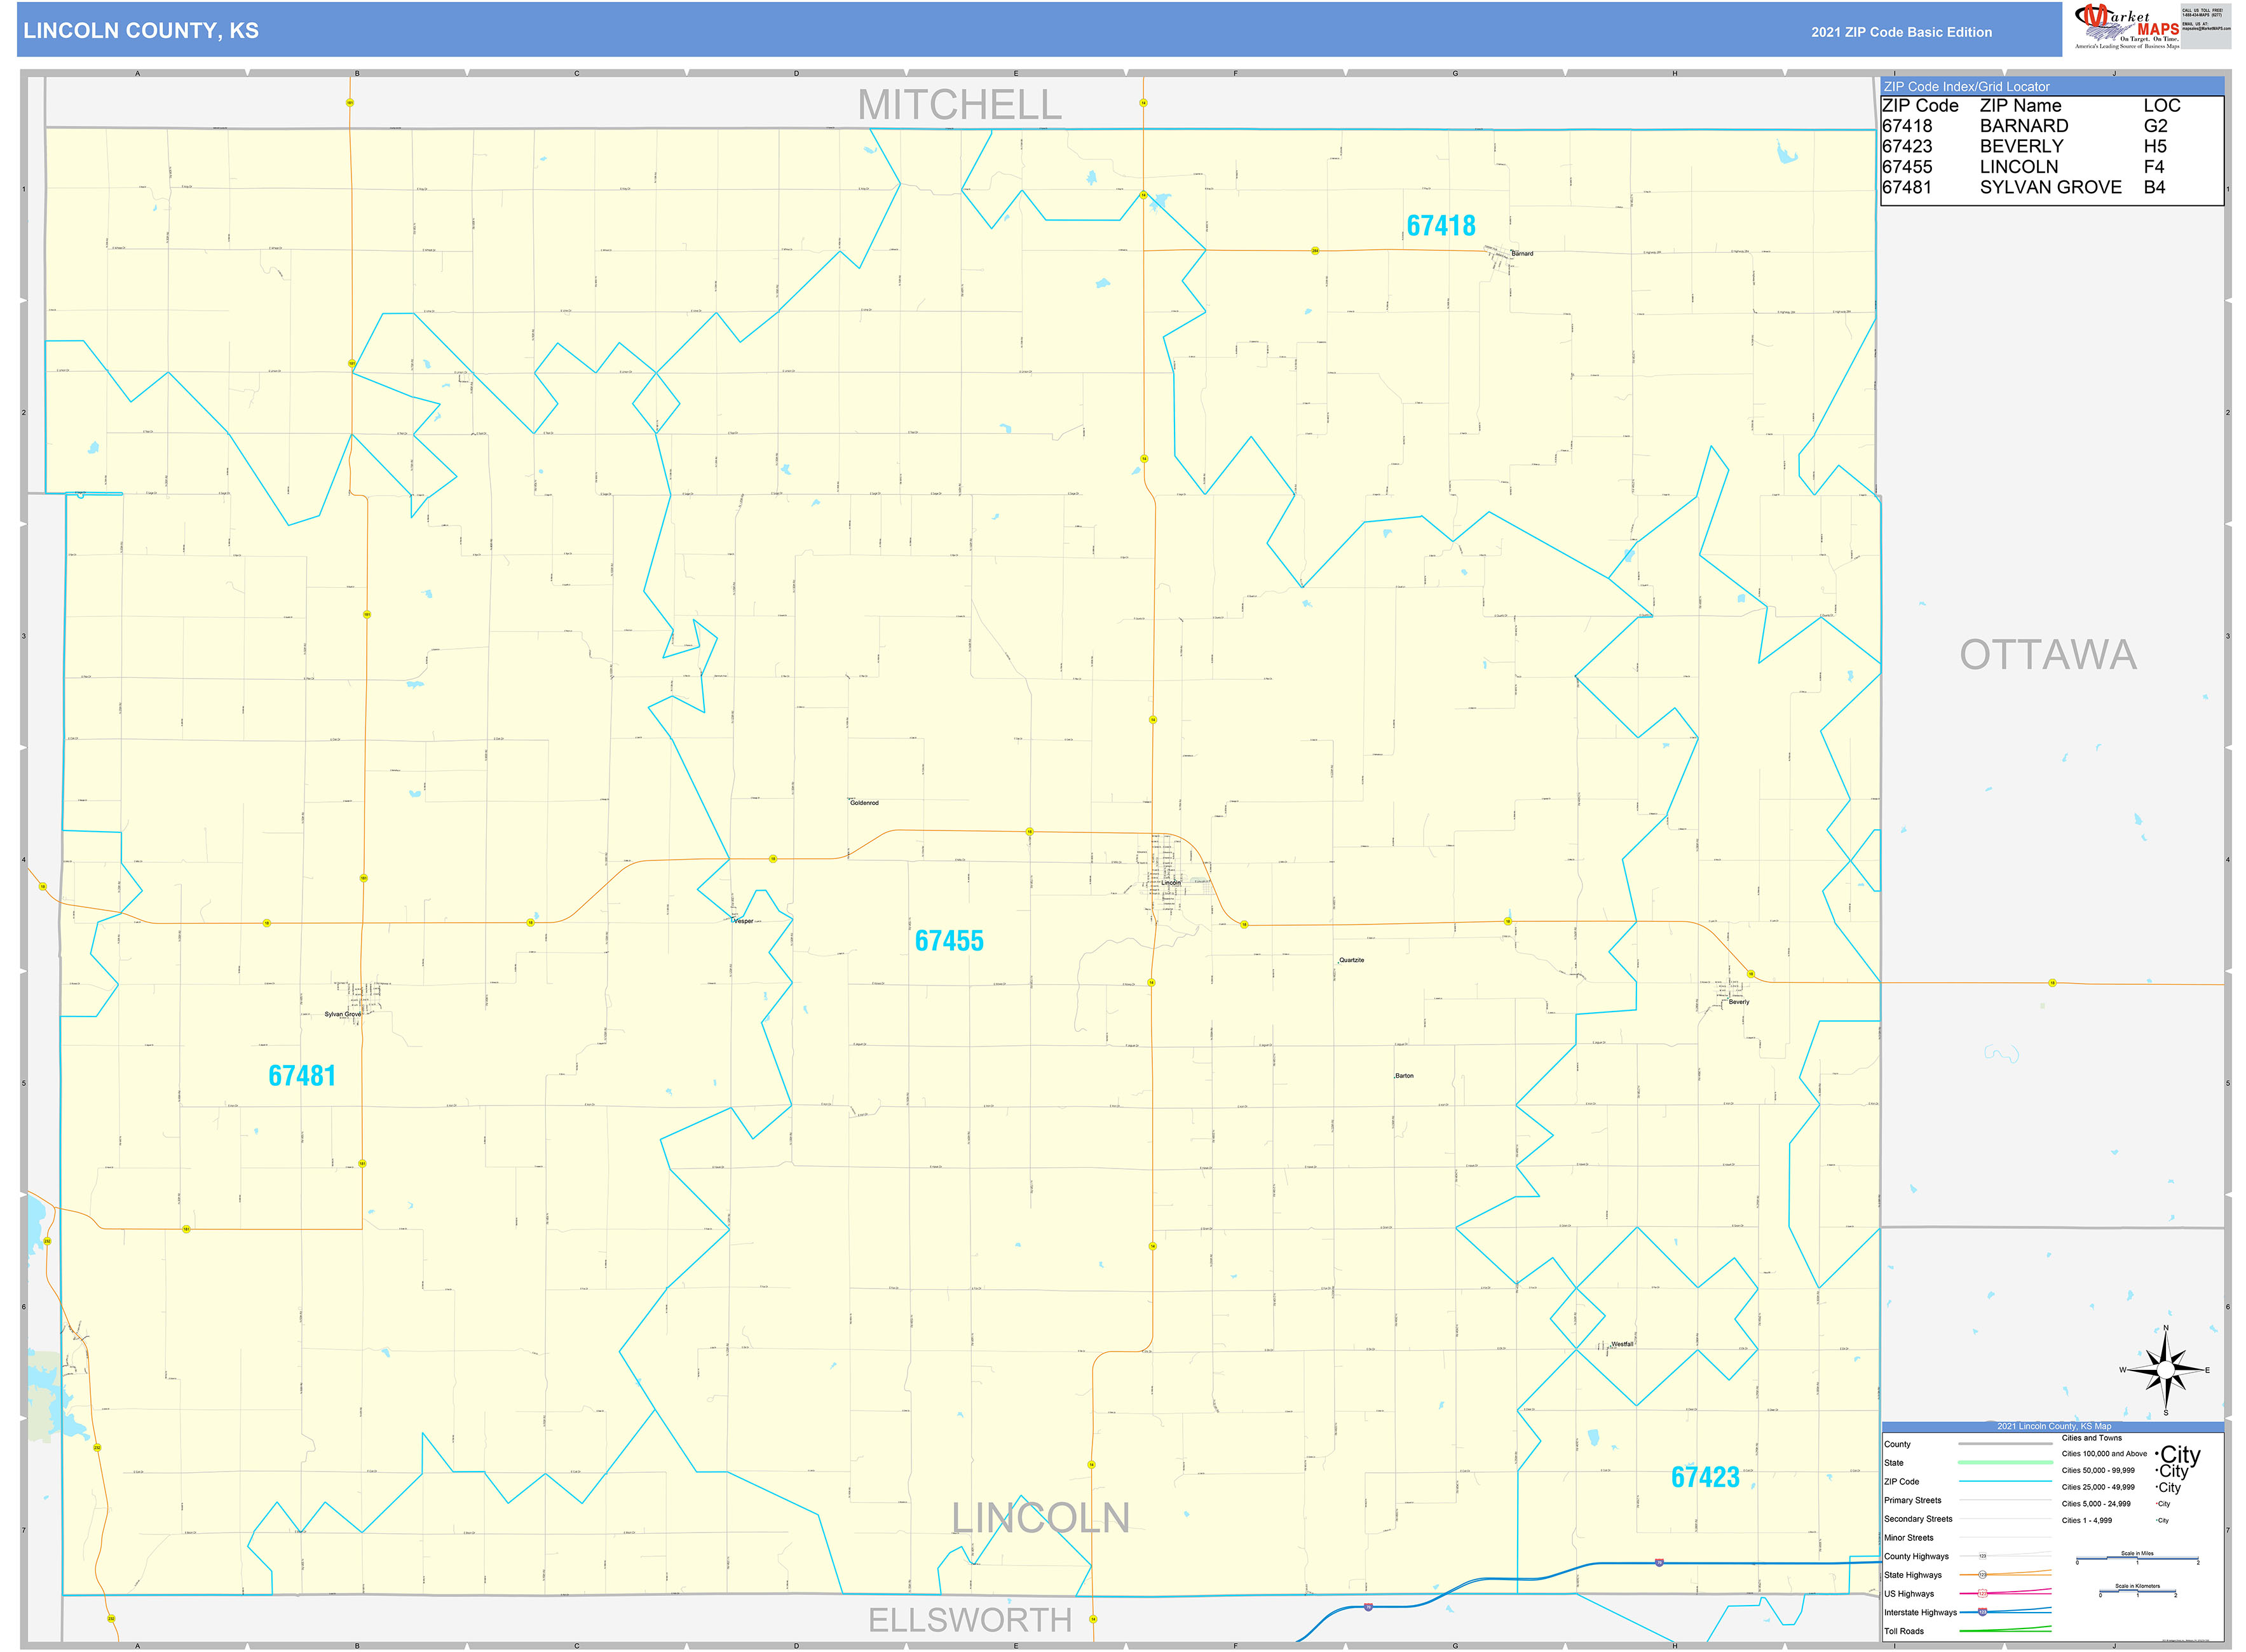This screenshot has width=2246, height=1652.
Task: Click the Interstate Highways shield symbol in legend
Action: 1982,1612
